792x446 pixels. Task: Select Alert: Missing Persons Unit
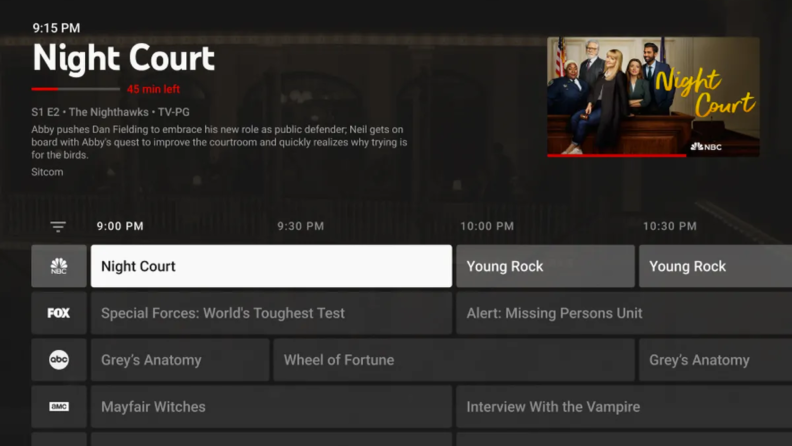pyautogui.click(x=624, y=313)
